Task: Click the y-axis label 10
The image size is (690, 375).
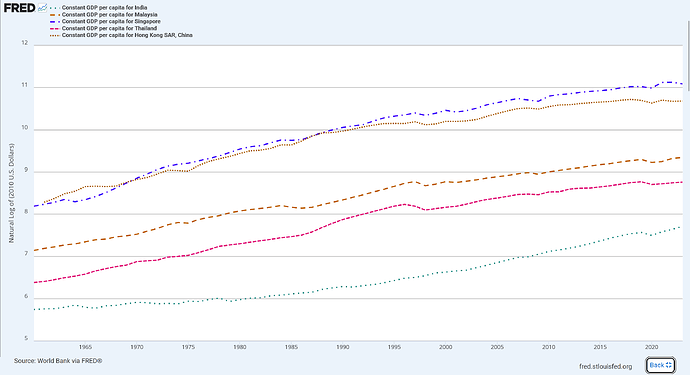Action: [x=24, y=128]
